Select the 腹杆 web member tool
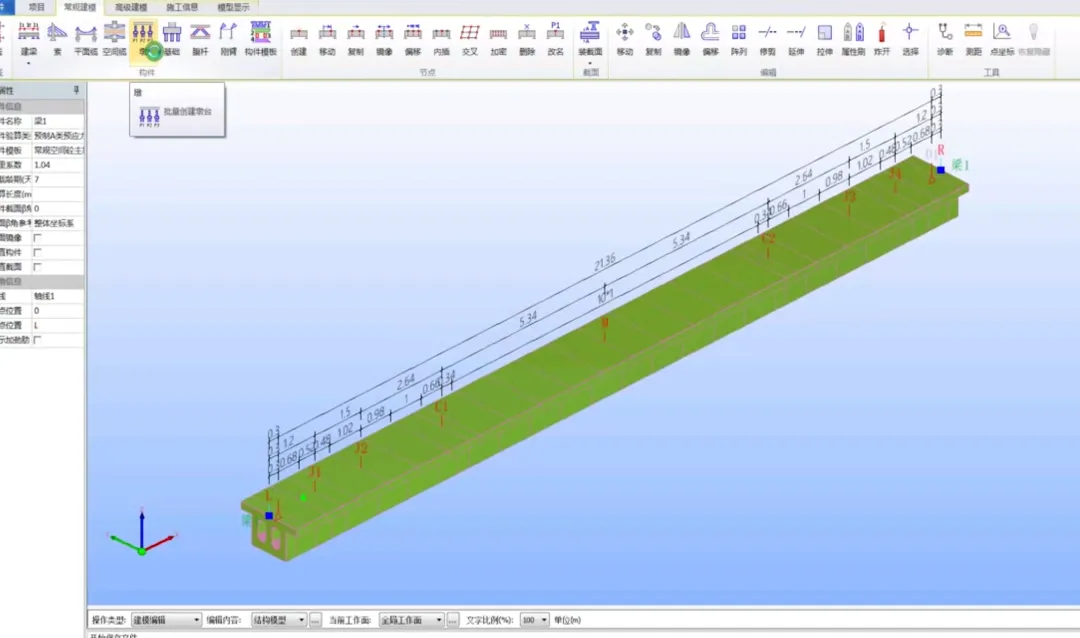Screen dimensions: 1080x638 (200, 38)
